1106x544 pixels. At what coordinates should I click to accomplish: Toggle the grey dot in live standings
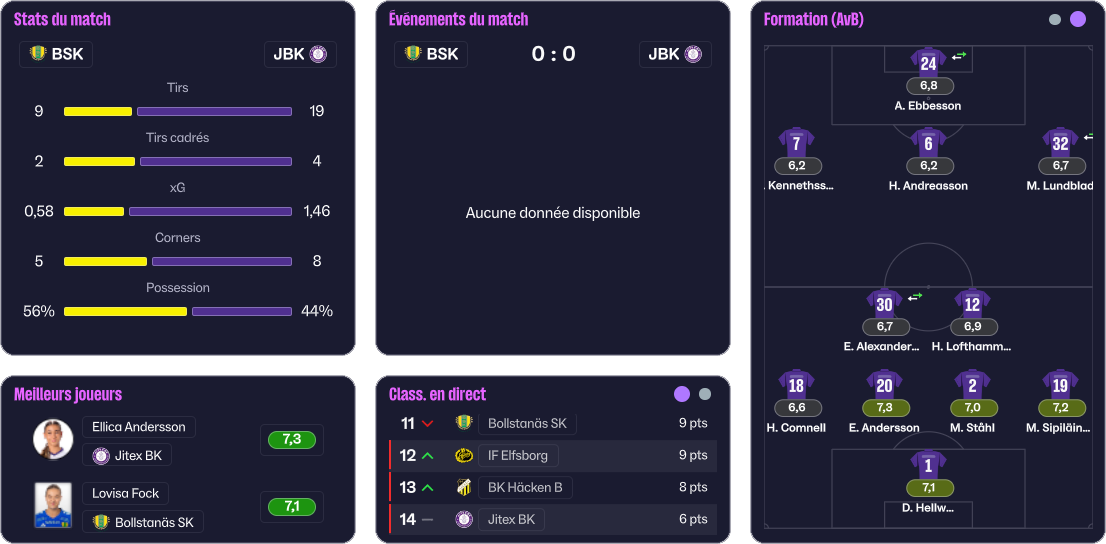(705, 394)
